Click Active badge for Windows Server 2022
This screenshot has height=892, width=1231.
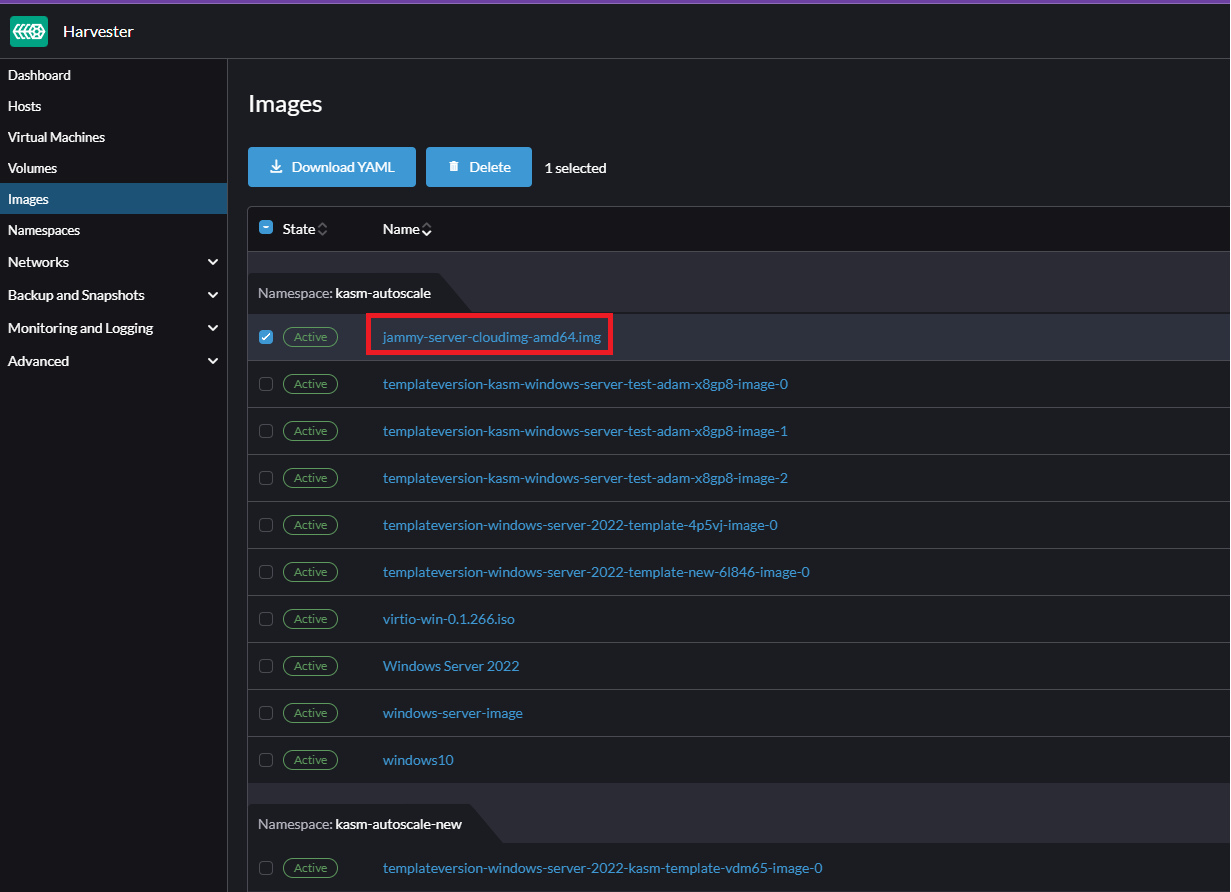tap(310, 666)
